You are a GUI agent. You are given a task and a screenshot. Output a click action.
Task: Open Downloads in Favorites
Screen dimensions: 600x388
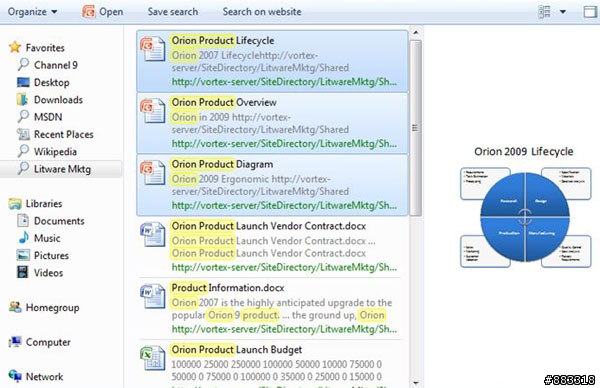[x=58, y=99]
